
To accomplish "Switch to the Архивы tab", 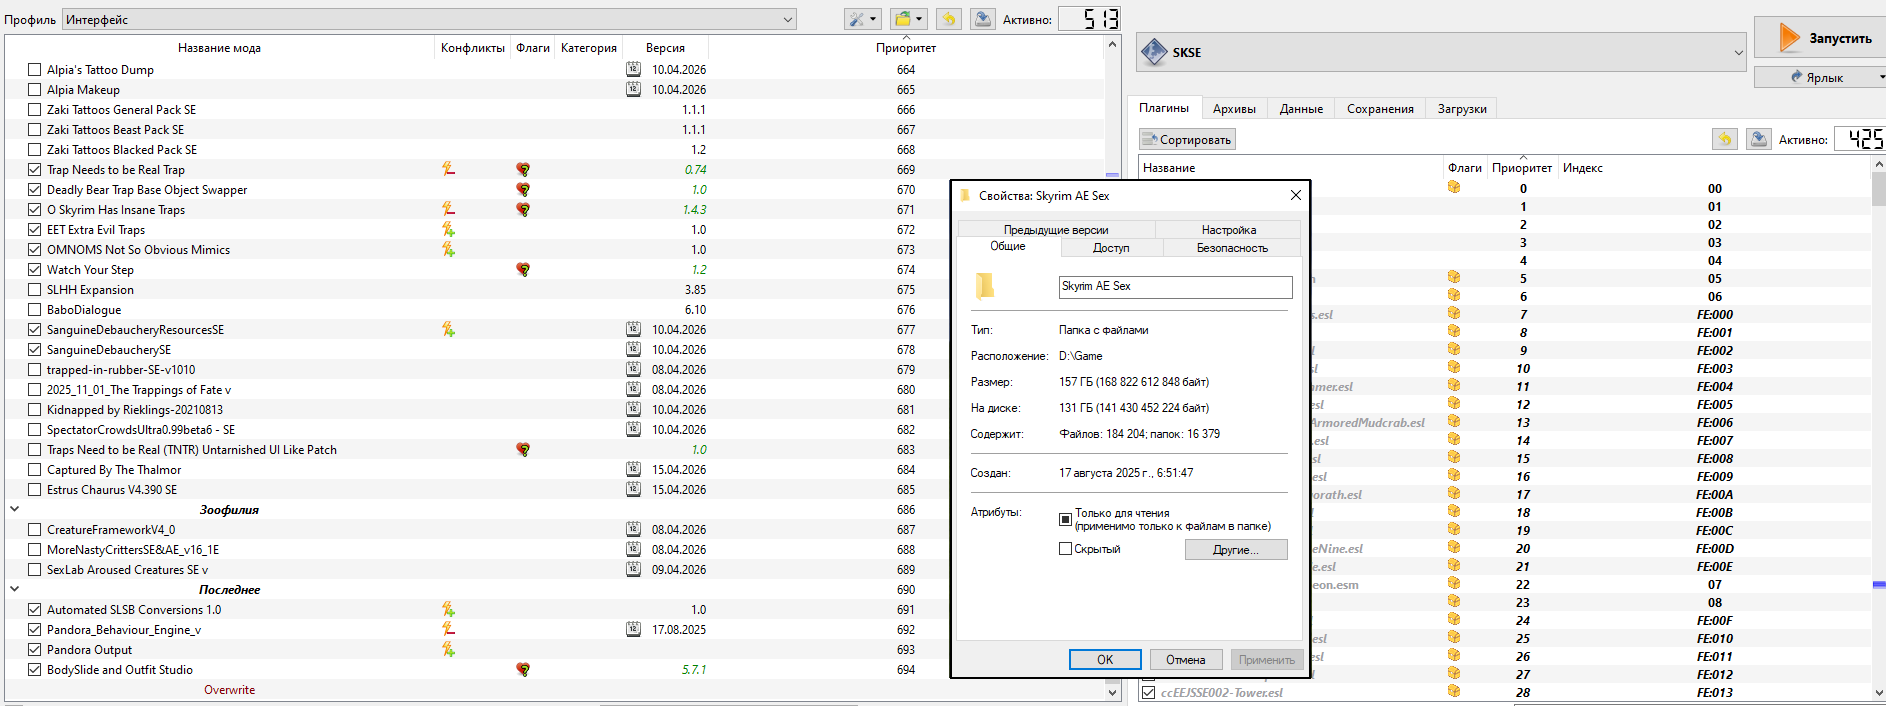I will [1234, 109].
